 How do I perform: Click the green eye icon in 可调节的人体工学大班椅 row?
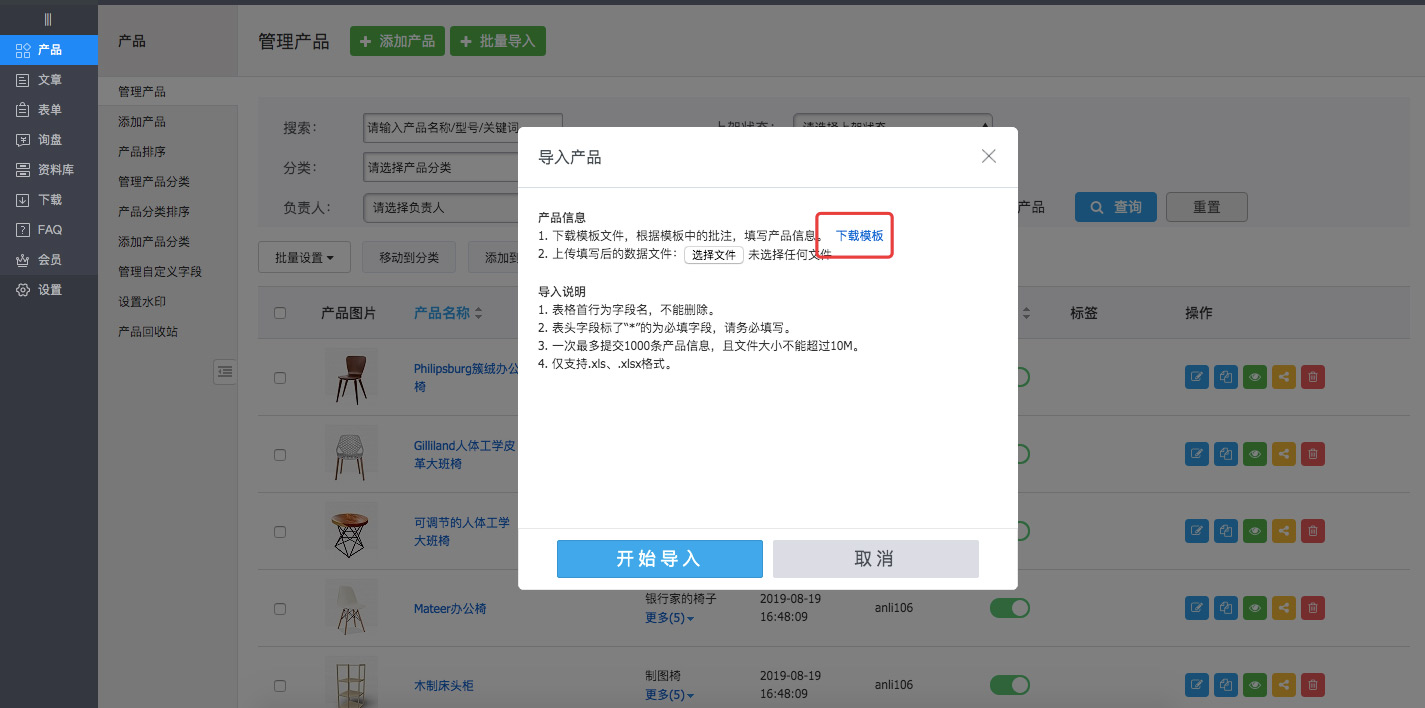(1255, 531)
